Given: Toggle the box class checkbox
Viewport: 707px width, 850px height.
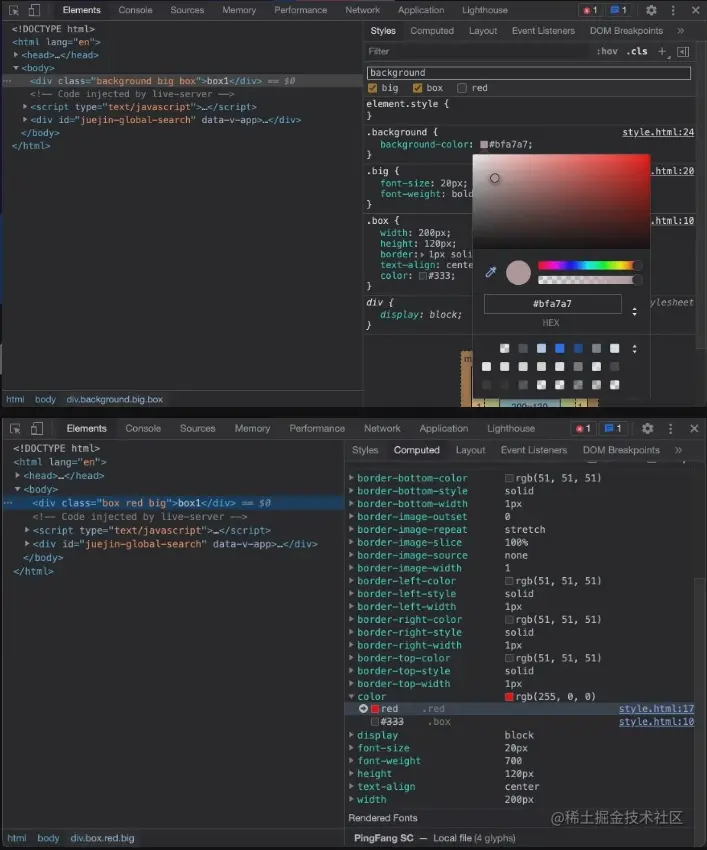Looking at the screenshot, I should (417, 88).
